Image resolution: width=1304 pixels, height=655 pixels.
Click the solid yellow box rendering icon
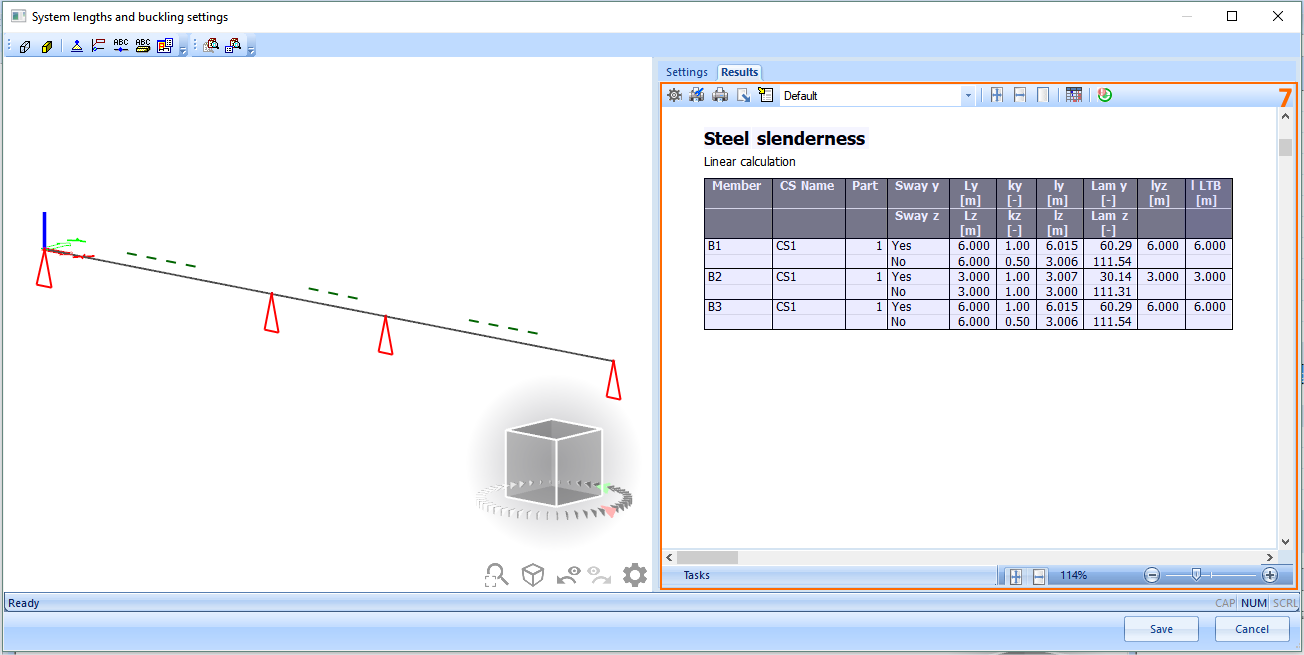tap(47, 46)
